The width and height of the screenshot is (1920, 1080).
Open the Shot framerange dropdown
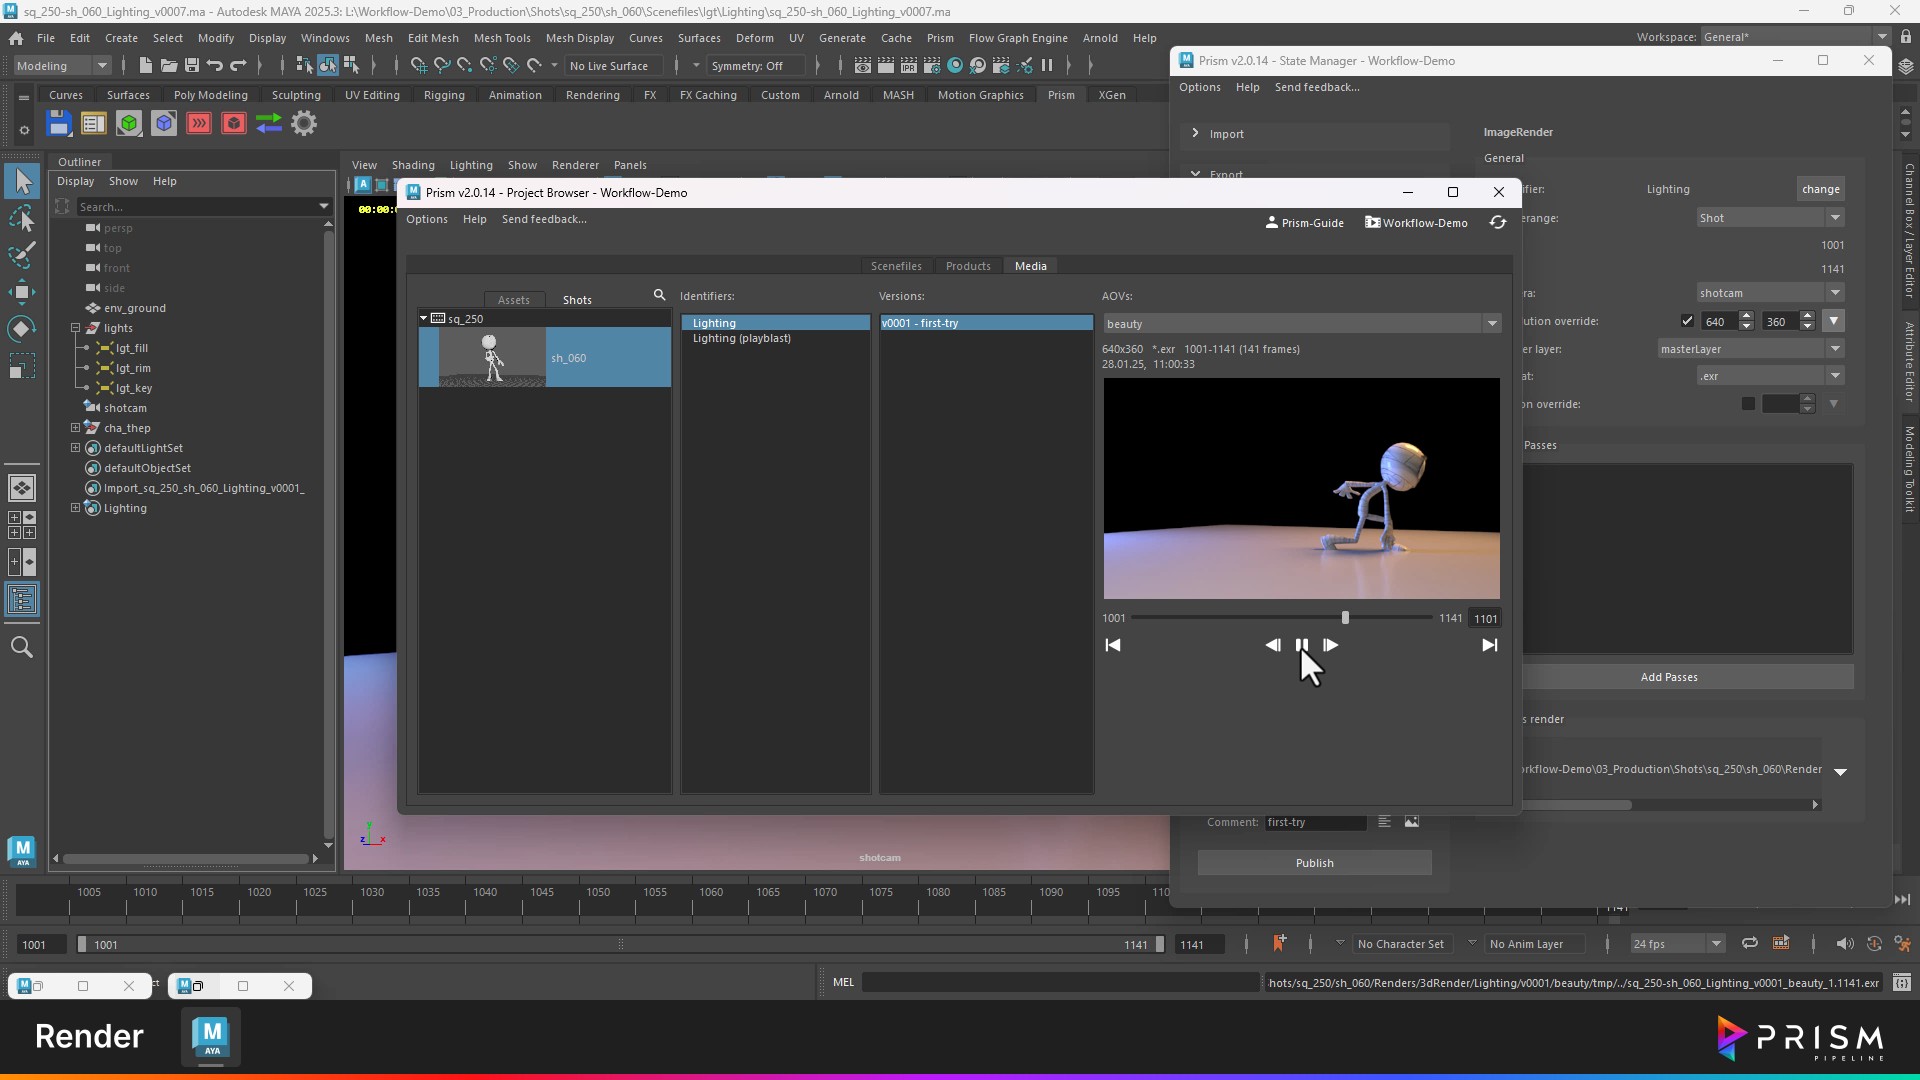(x=1770, y=218)
